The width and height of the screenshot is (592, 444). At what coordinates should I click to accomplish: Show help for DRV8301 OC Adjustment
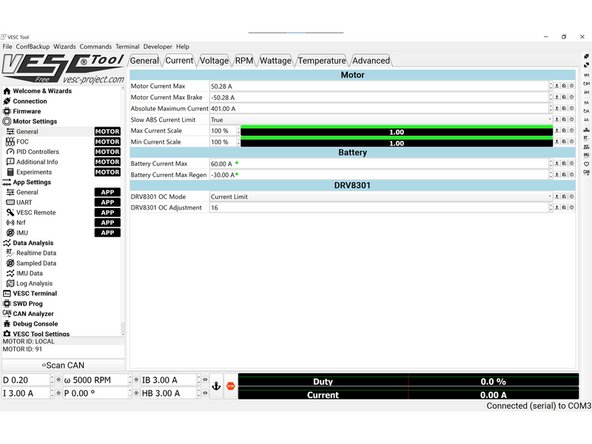pyautogui.click(x=571, y=207)
